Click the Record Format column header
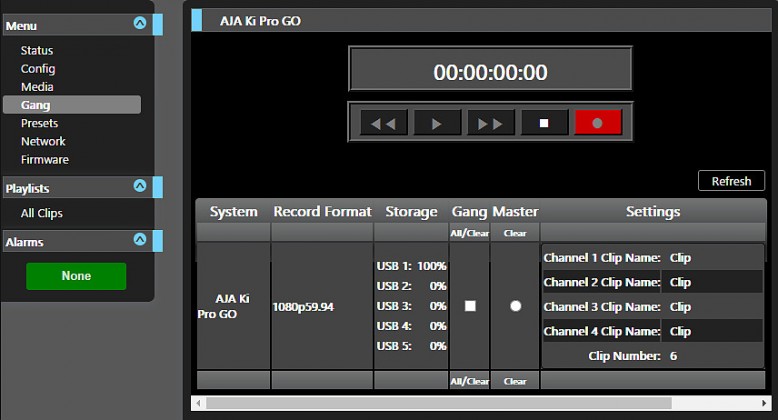Image resolution: width=778 pixels, height=420 pixels. coord(322,211)
